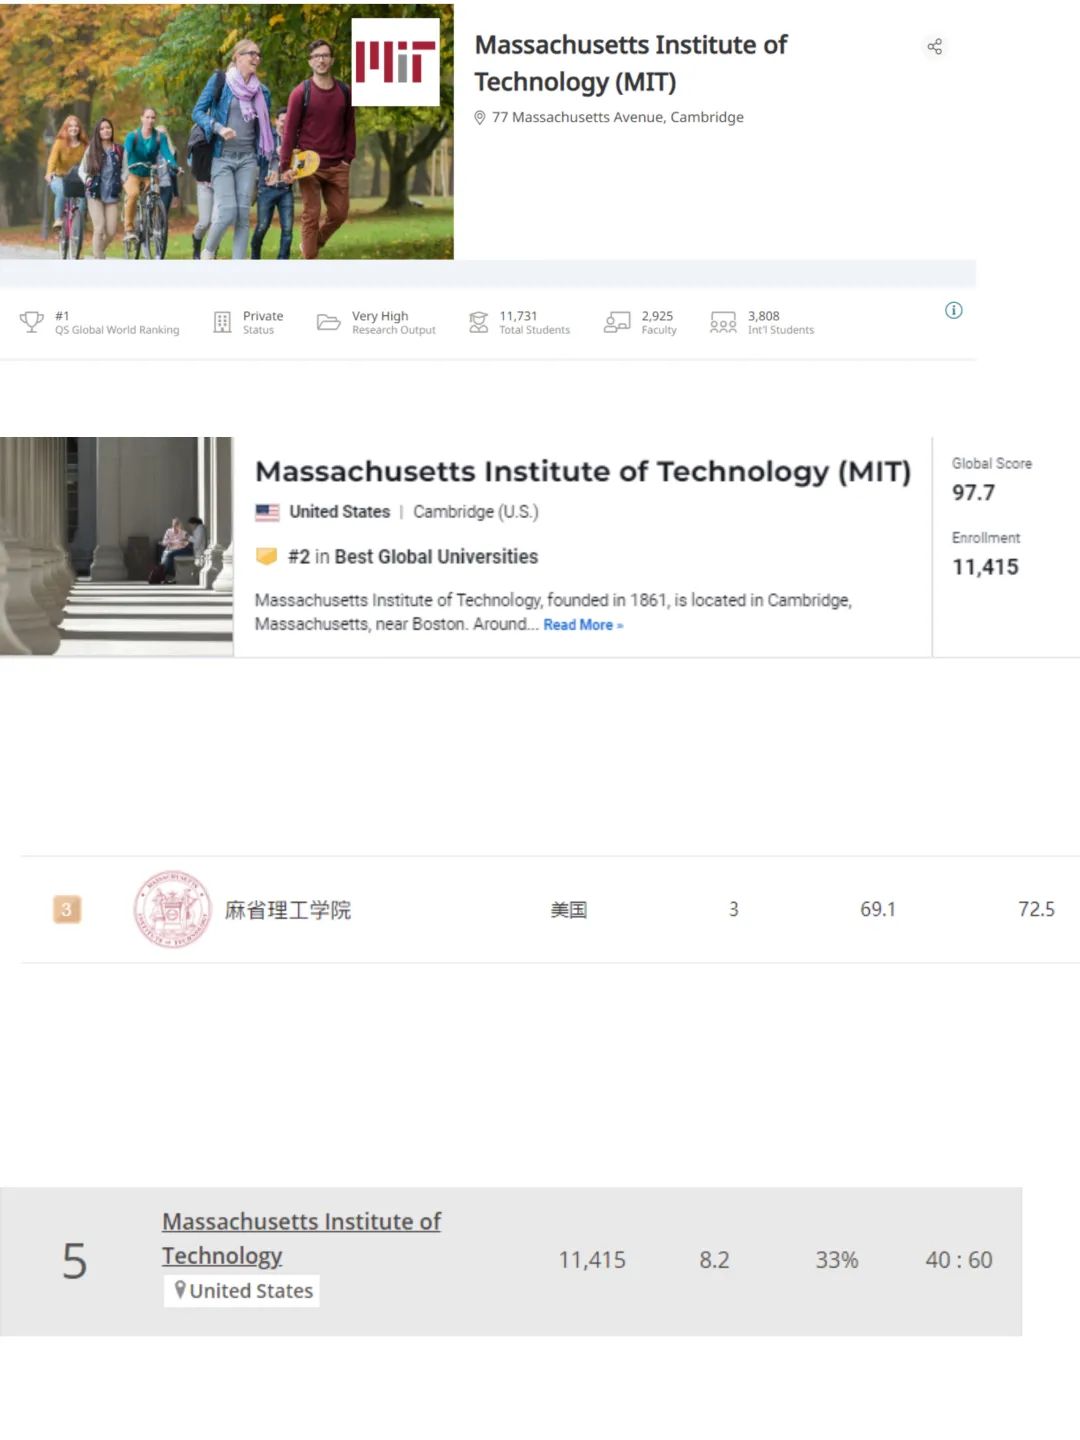
Task: Click the 77 Massachusetts Avenue, Cambridge address
Action: (618, 117)
